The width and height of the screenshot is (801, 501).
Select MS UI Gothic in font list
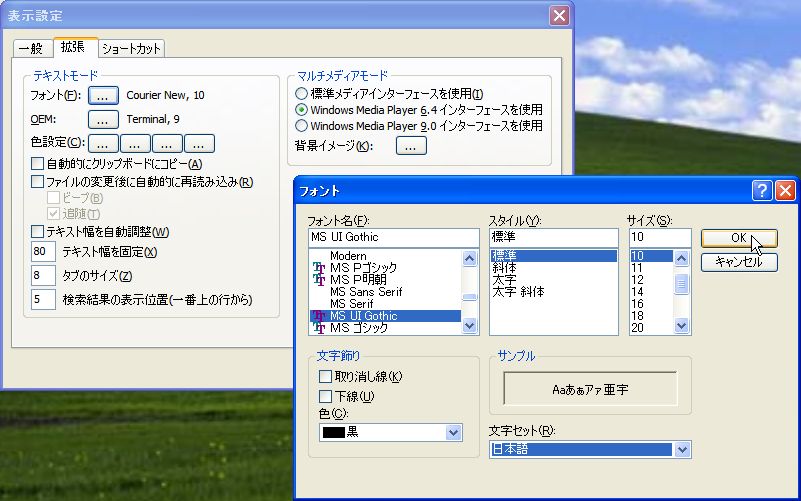385,316
